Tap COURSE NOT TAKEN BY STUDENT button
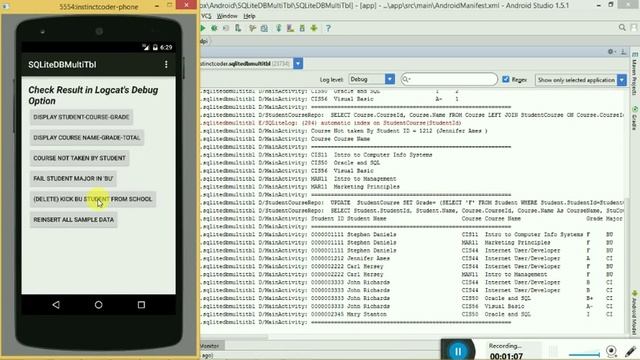The height and width of the screenshot is (360, 640). (x=80, y=158)
